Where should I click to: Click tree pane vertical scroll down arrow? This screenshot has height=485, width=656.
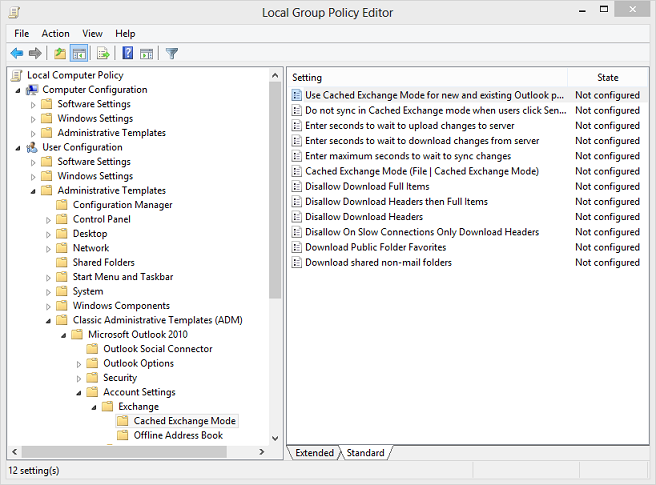pyautogui.click(x=275, y=438)
